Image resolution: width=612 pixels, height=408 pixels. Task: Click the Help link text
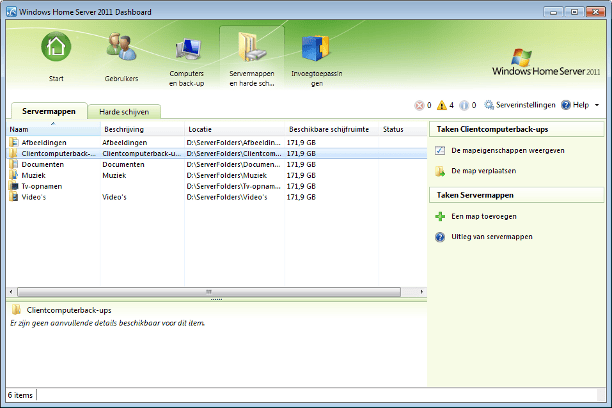[x=580, y=105]
